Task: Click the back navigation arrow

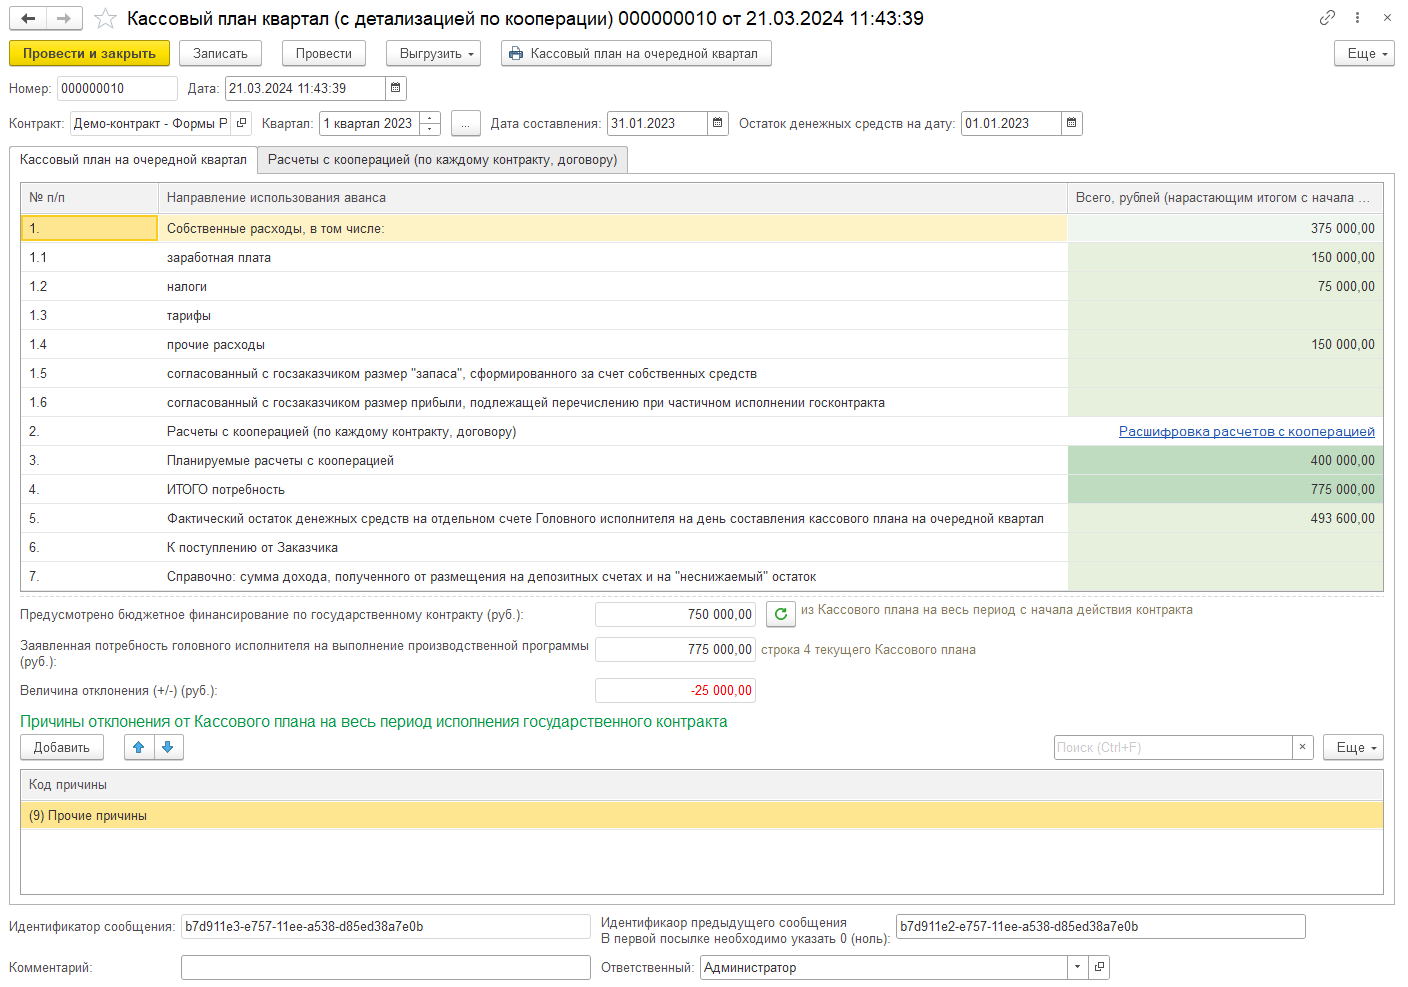Action: tap(28, 18)
